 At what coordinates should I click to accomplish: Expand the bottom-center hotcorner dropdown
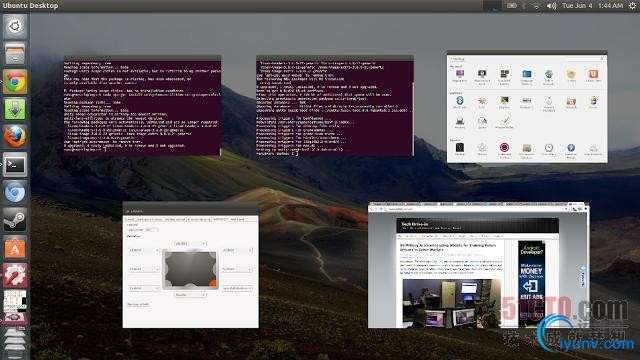coord(190,294)
